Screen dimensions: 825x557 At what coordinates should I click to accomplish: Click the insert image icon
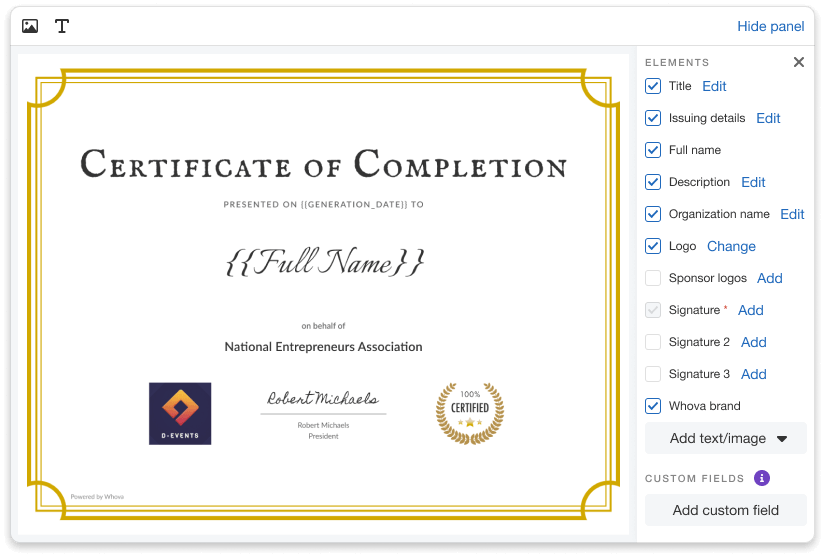[x=30, y=26]
